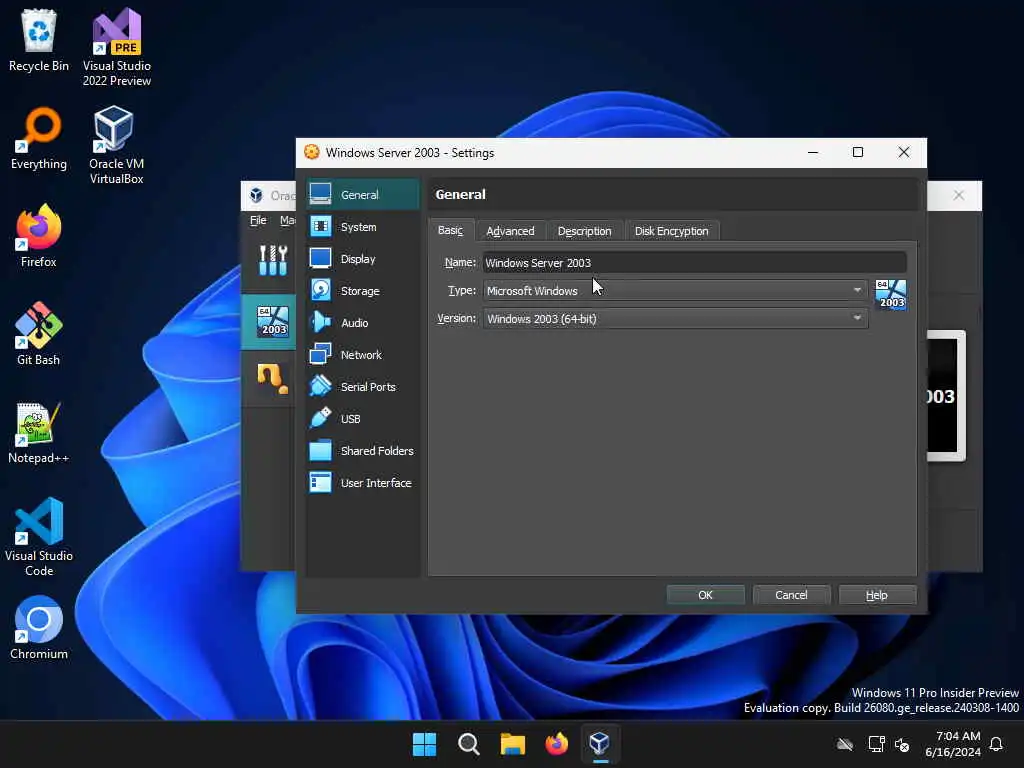This screenshot has height=768, width=1024.
Task: Open Oracle VM VirtualBox desktop shortcut
Action: coord(116,145)
